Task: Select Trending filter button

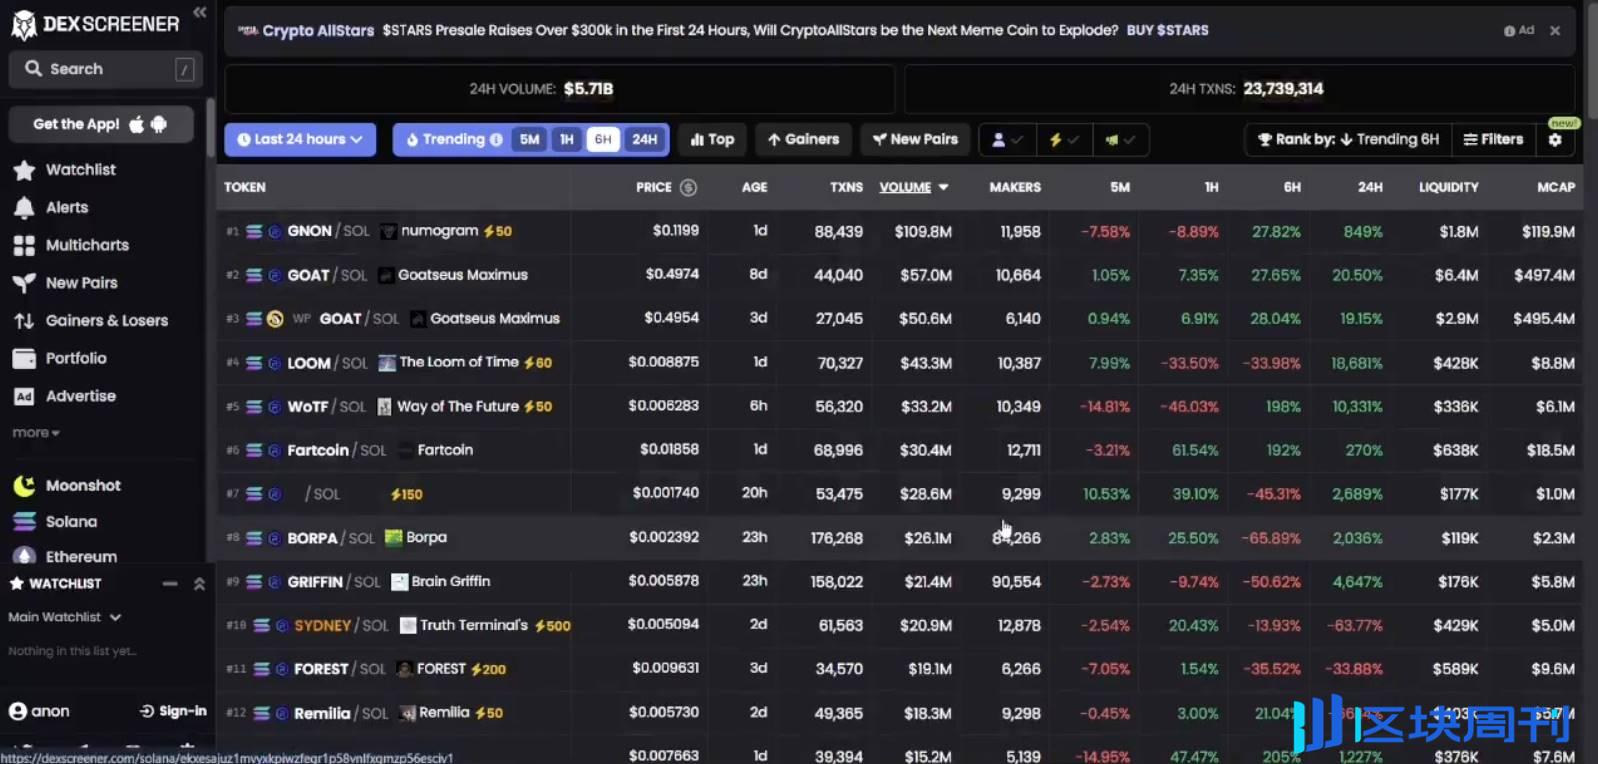Action: click(453, 140)
